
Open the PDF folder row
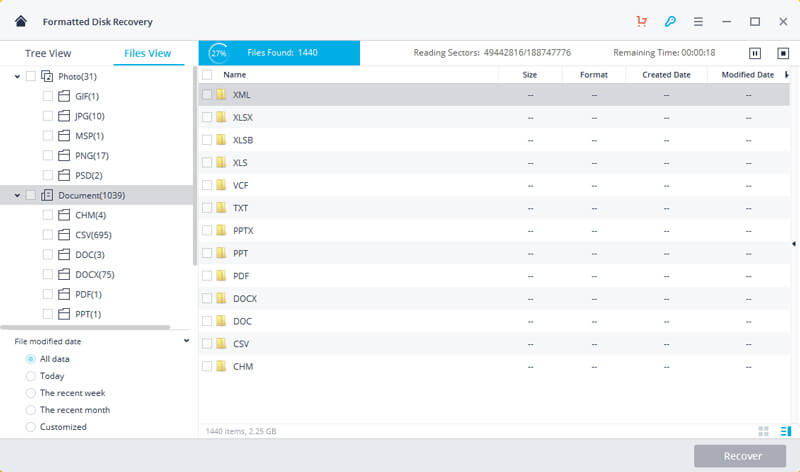tap(241, 275)
